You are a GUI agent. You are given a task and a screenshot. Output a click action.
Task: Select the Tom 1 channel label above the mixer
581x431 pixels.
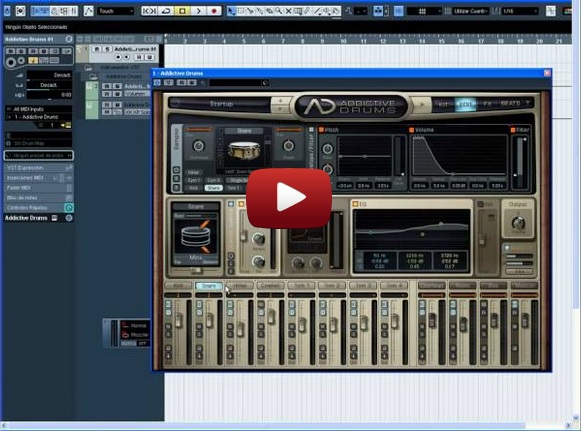point(301,286)
